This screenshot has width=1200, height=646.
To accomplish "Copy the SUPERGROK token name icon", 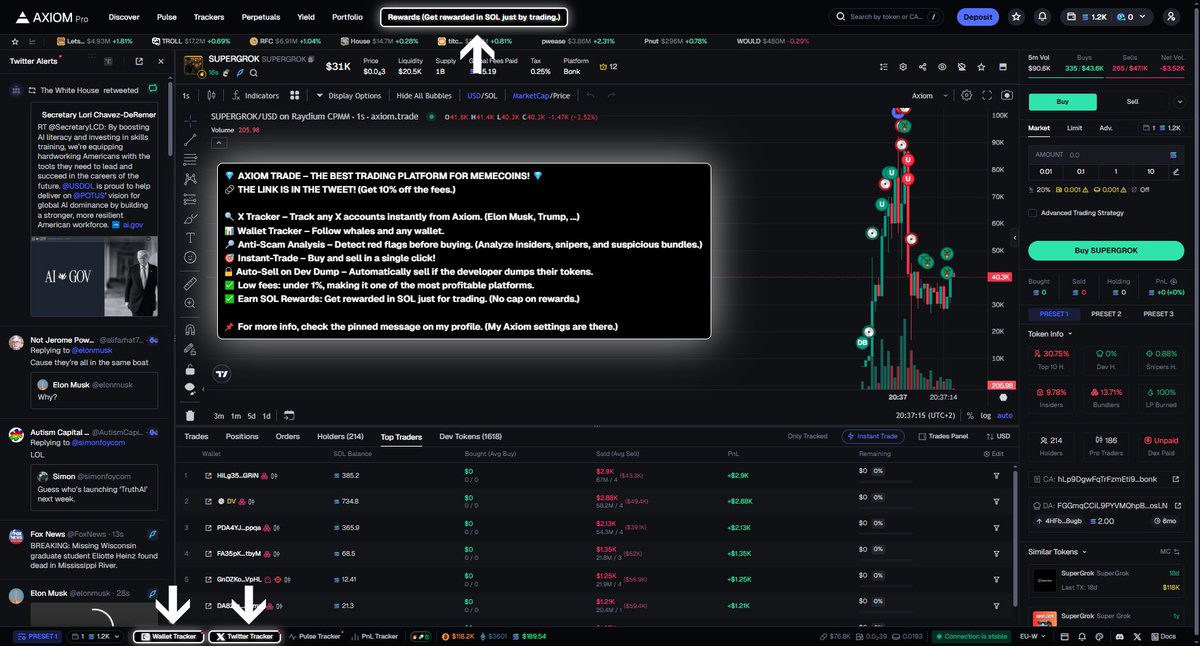I will (312, 60).
